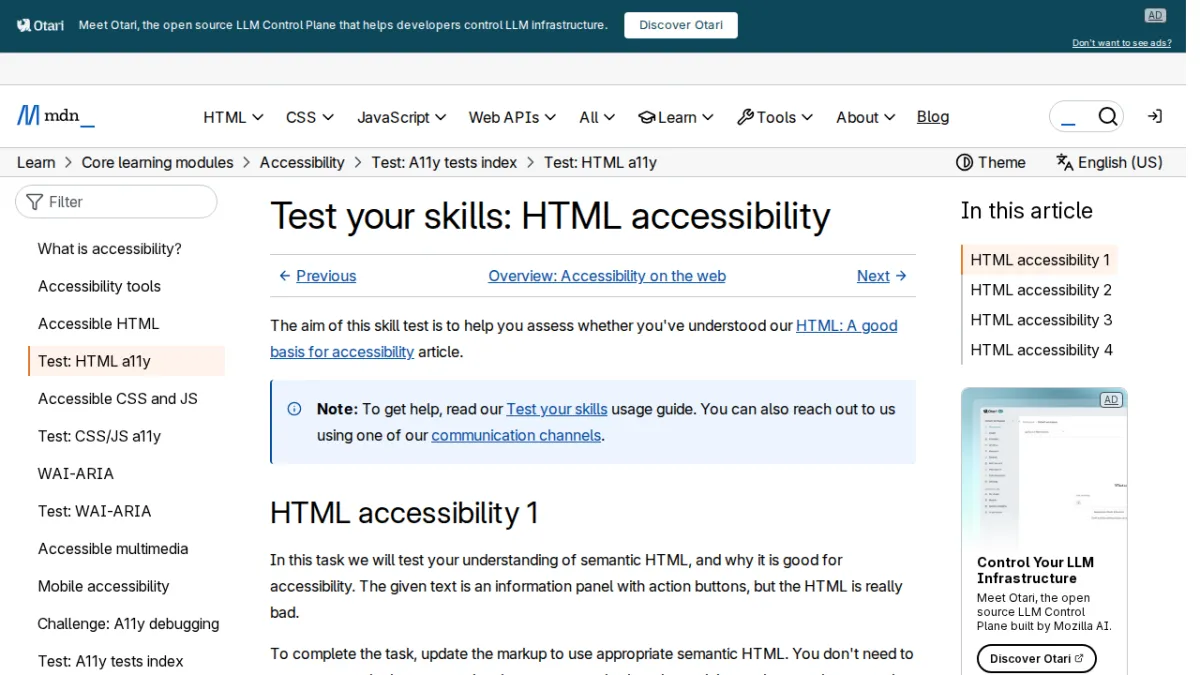This screenshot has width=1200, height=675.
Task: Click the search magnifier icon
Action: click(1107, 117)
